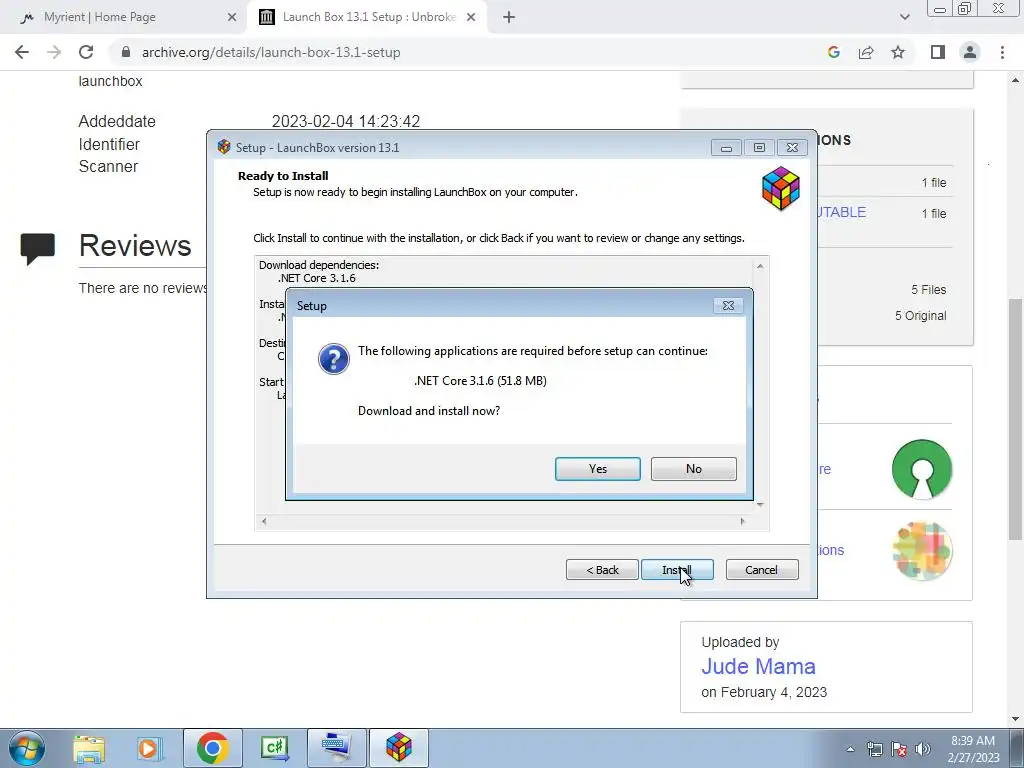Click the Reviews speech bubble icon
This screenshot has width=1024, height=768.
37,248
